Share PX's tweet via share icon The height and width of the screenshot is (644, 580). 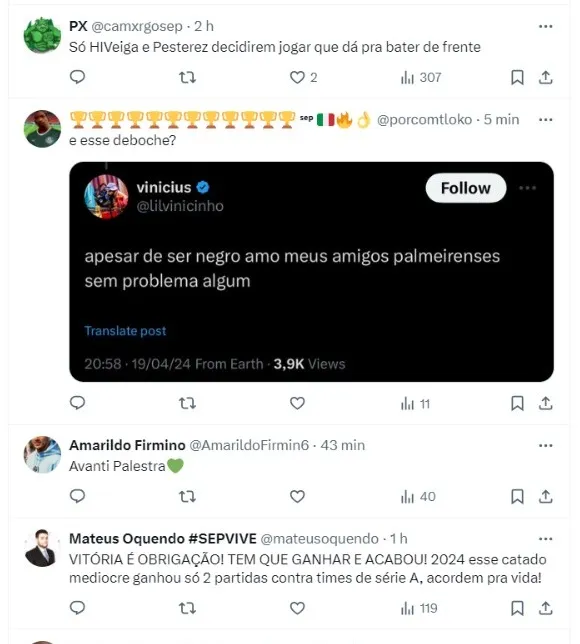coord(545,77)
